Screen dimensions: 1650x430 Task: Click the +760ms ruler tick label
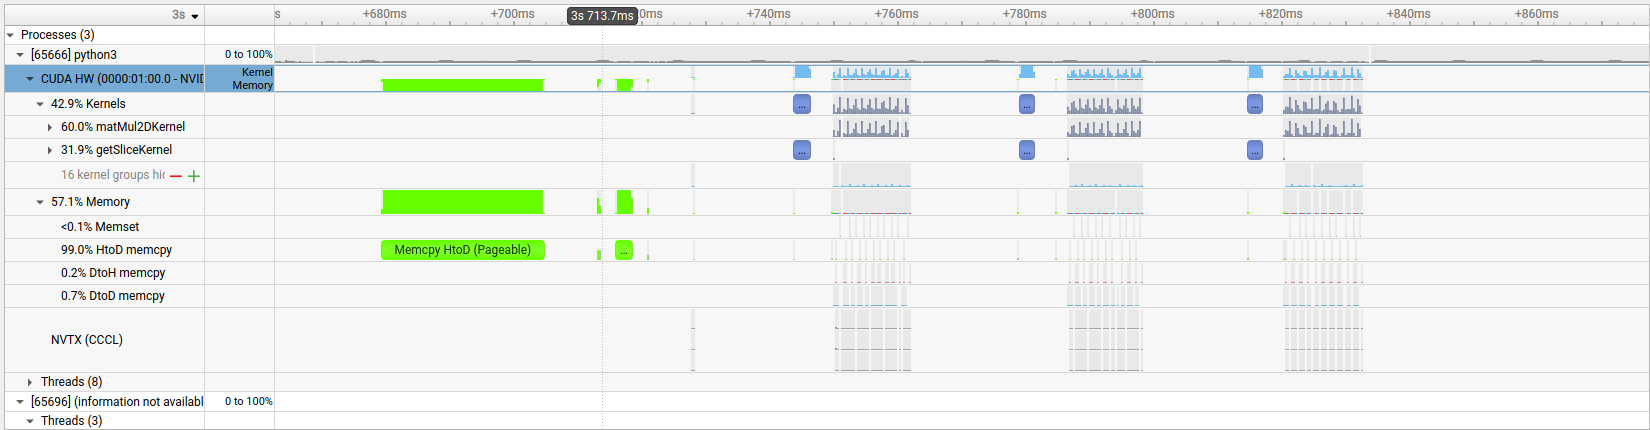(x=897, y=14)
